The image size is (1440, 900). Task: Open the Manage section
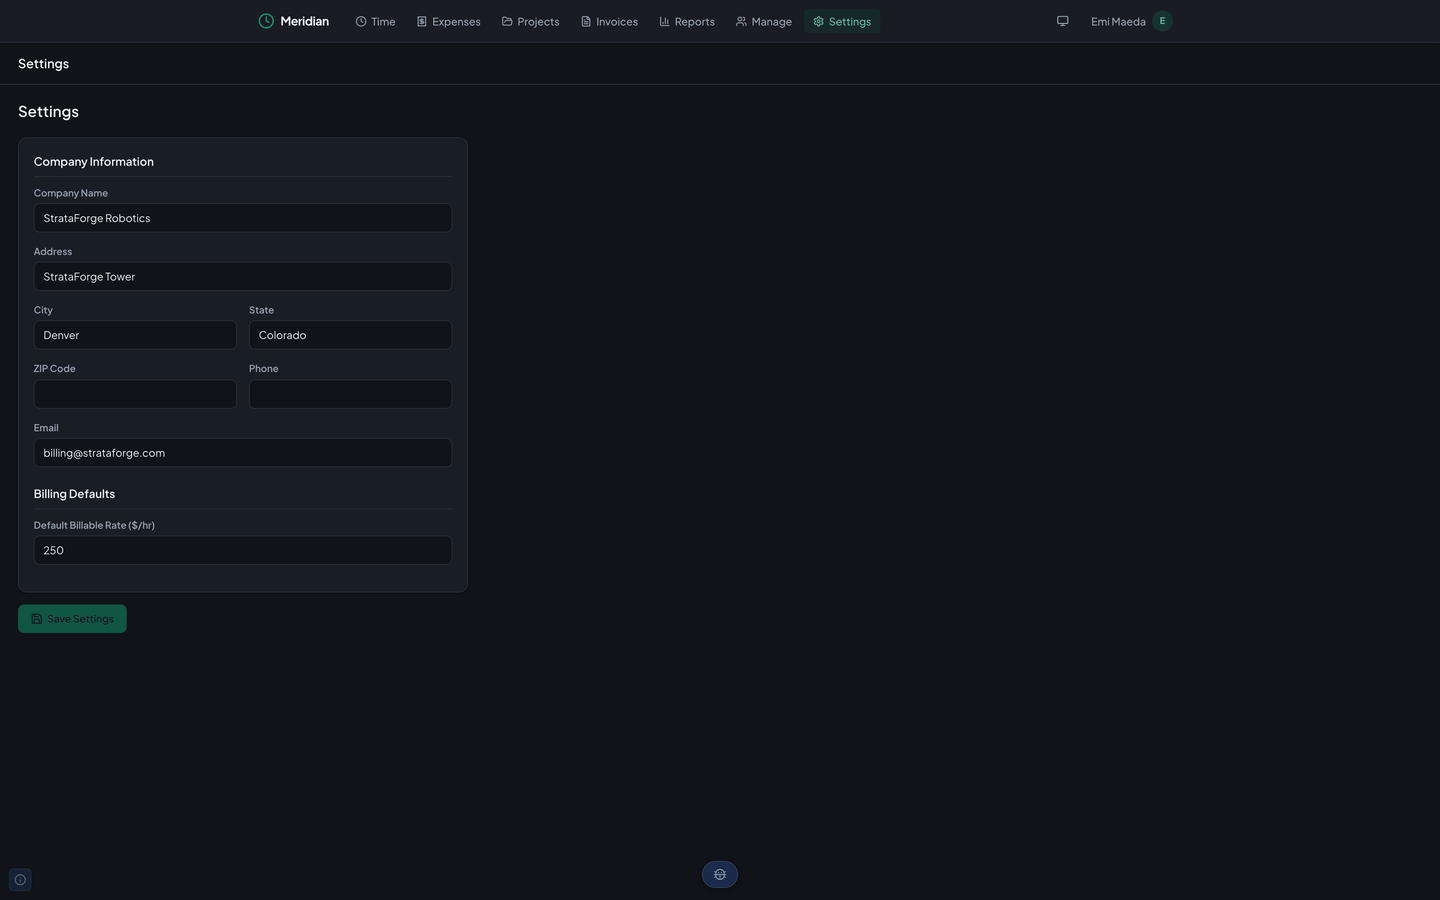(763, 21)
